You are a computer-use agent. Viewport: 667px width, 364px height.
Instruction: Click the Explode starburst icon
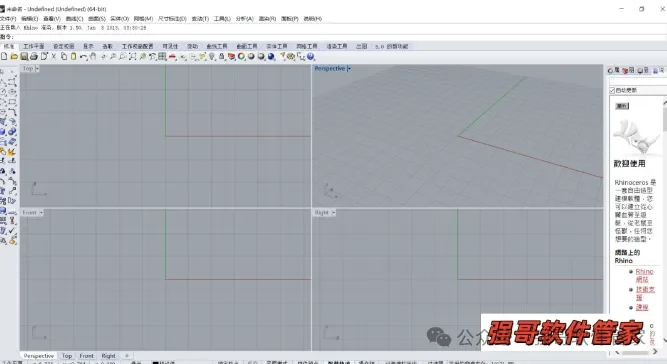[12, 151]
